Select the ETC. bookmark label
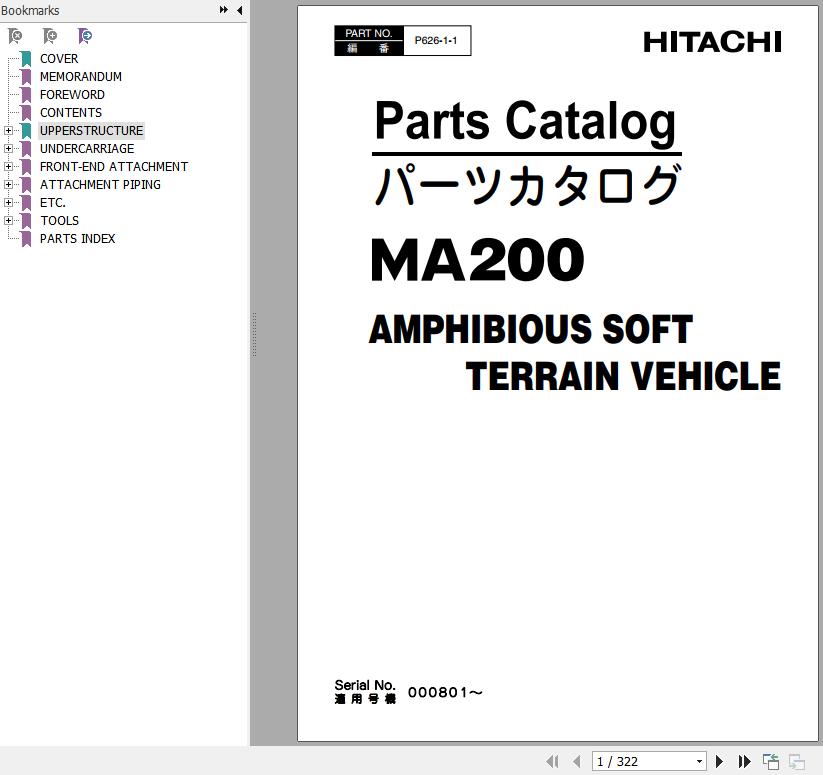Screen dimensions: 823x775 (x=53, y=203)
